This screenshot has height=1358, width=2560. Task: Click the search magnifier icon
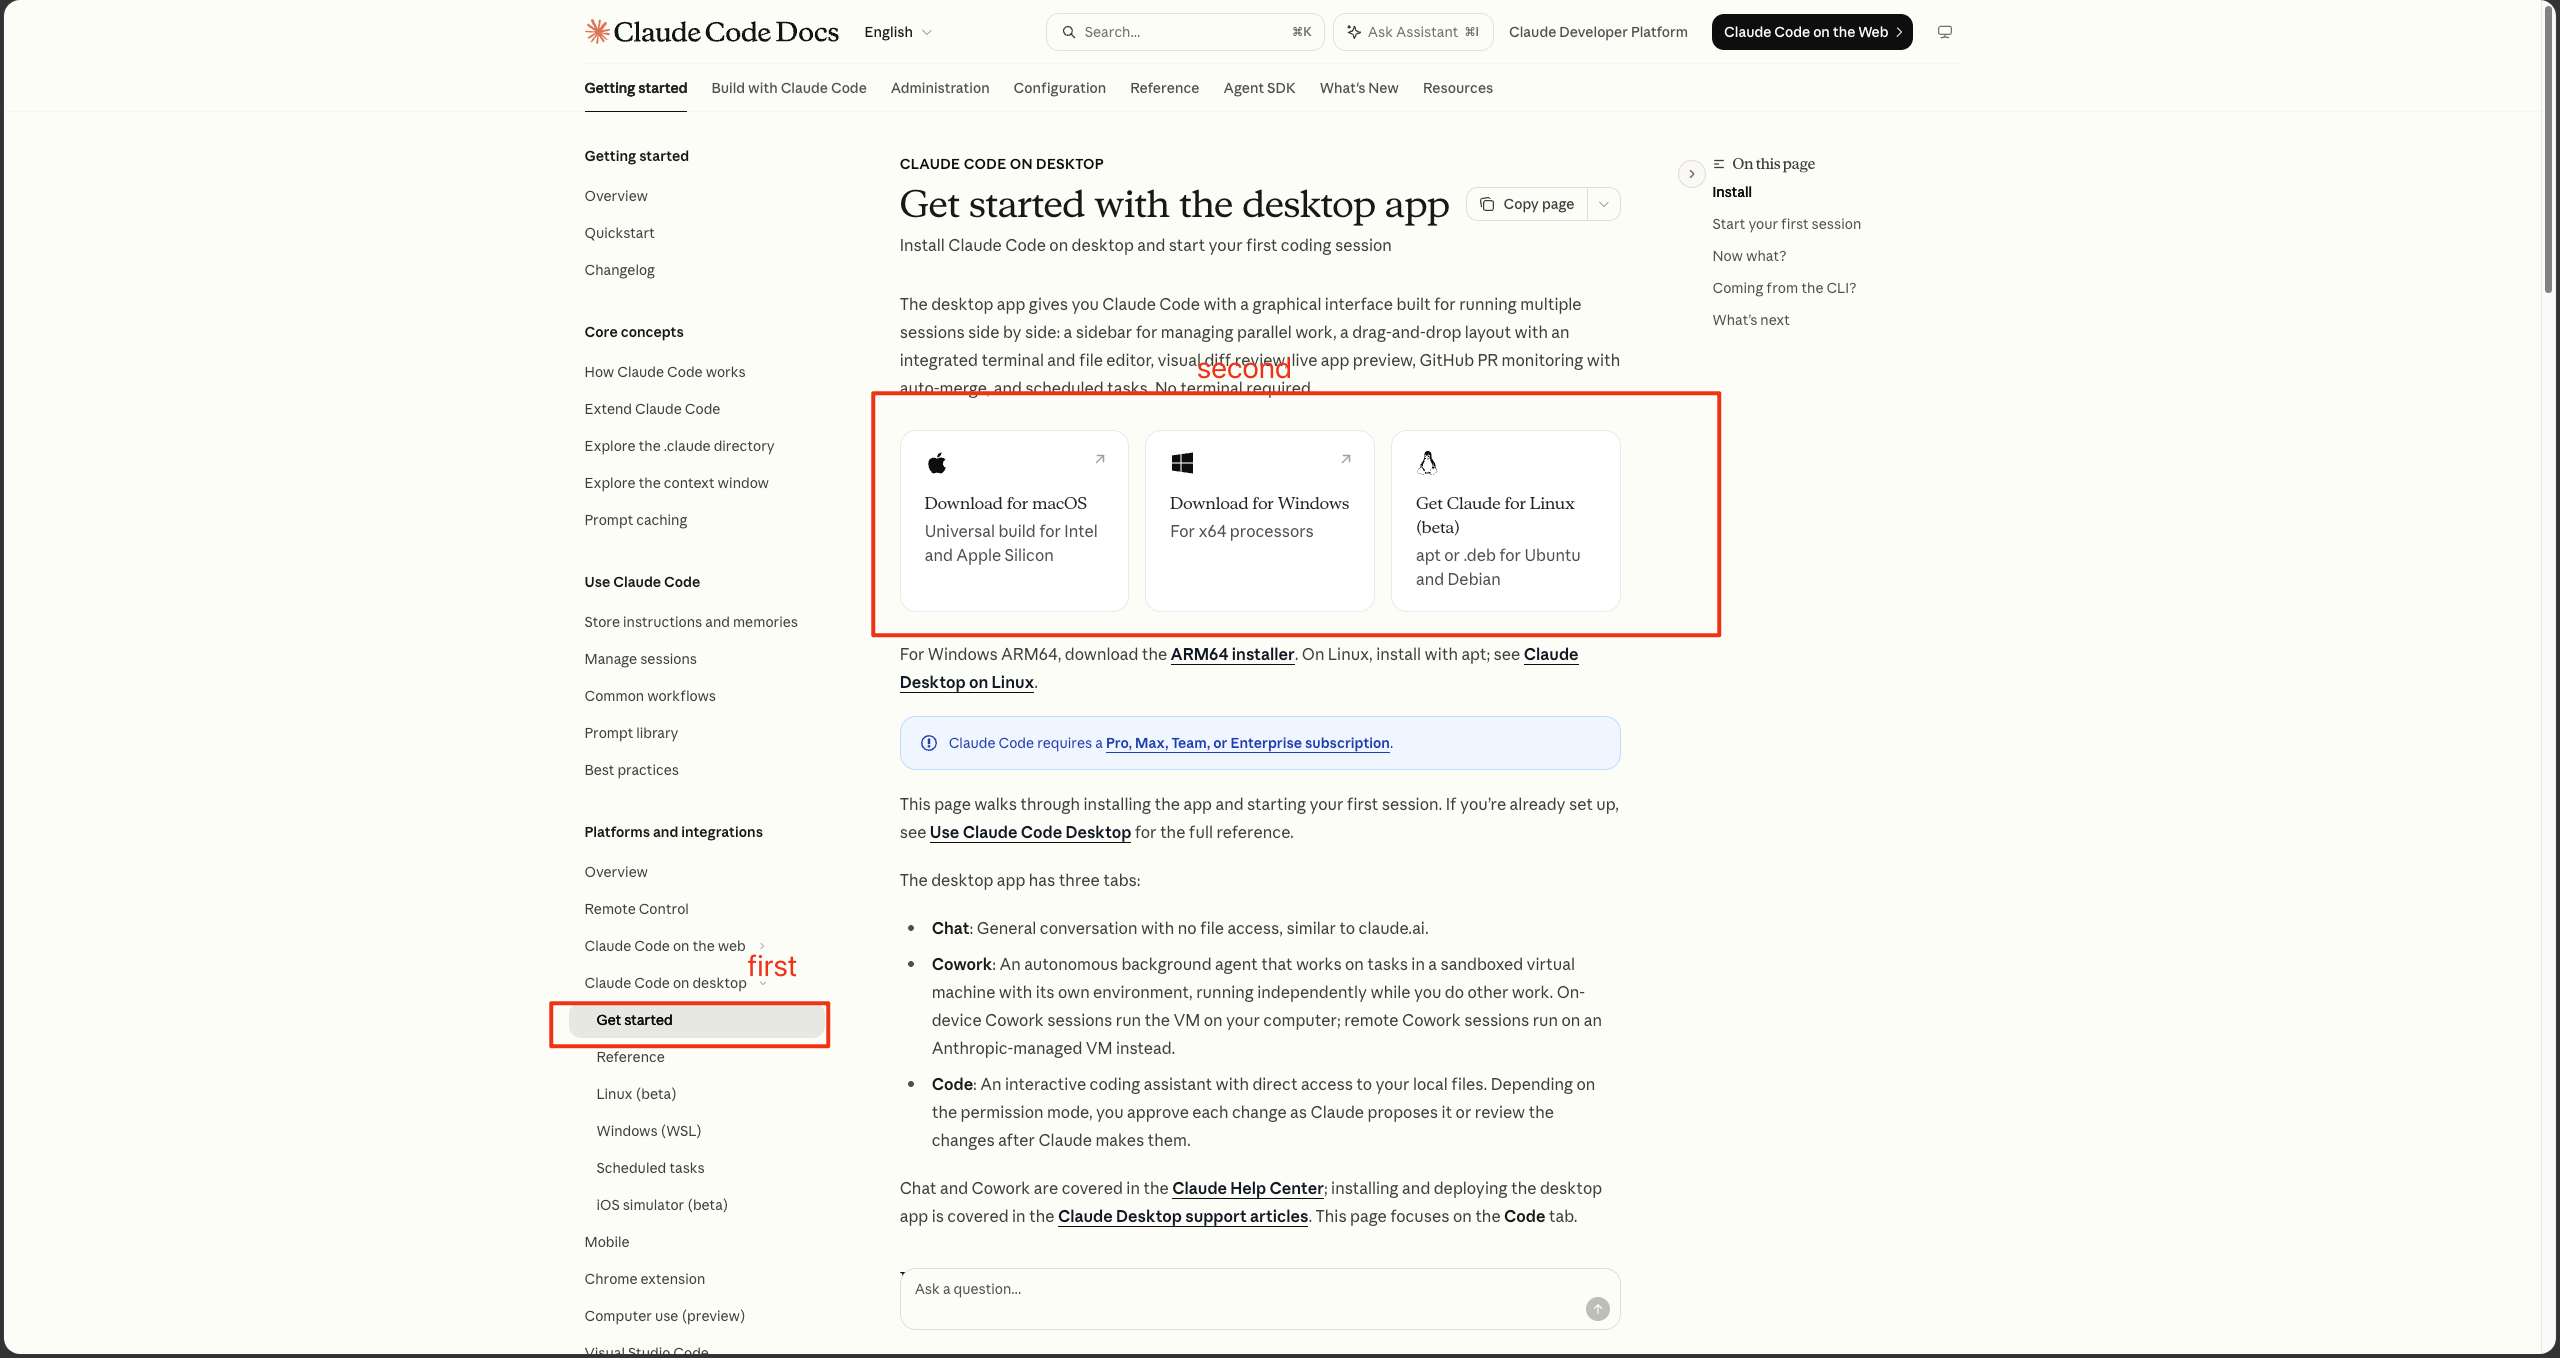(1069, 32)
